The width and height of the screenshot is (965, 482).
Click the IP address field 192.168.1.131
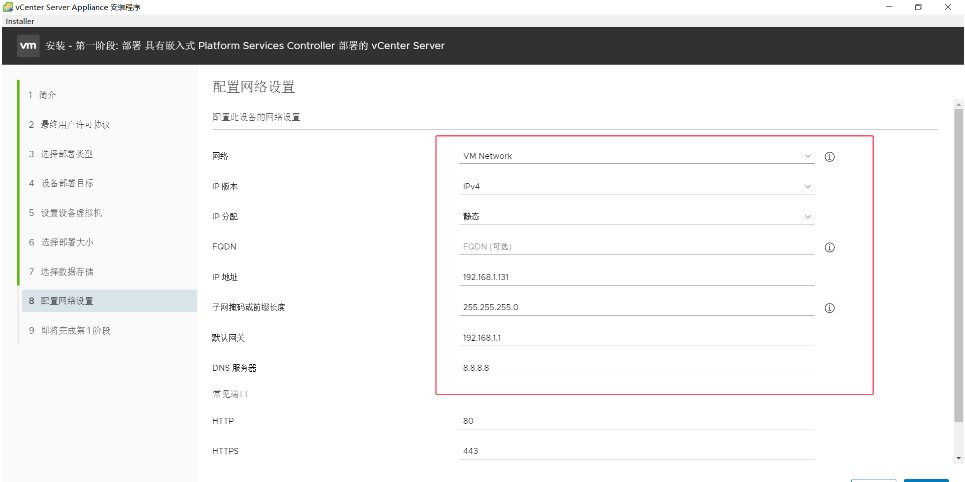[636, 277]
